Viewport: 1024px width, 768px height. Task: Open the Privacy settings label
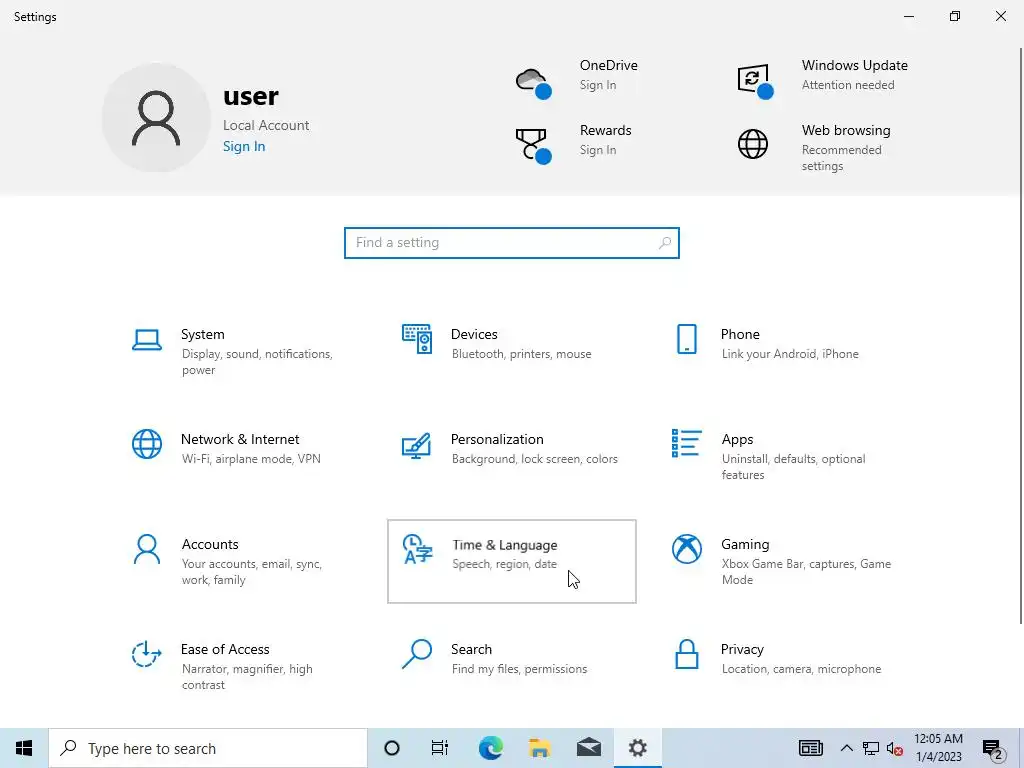click(x=742, y=650)
